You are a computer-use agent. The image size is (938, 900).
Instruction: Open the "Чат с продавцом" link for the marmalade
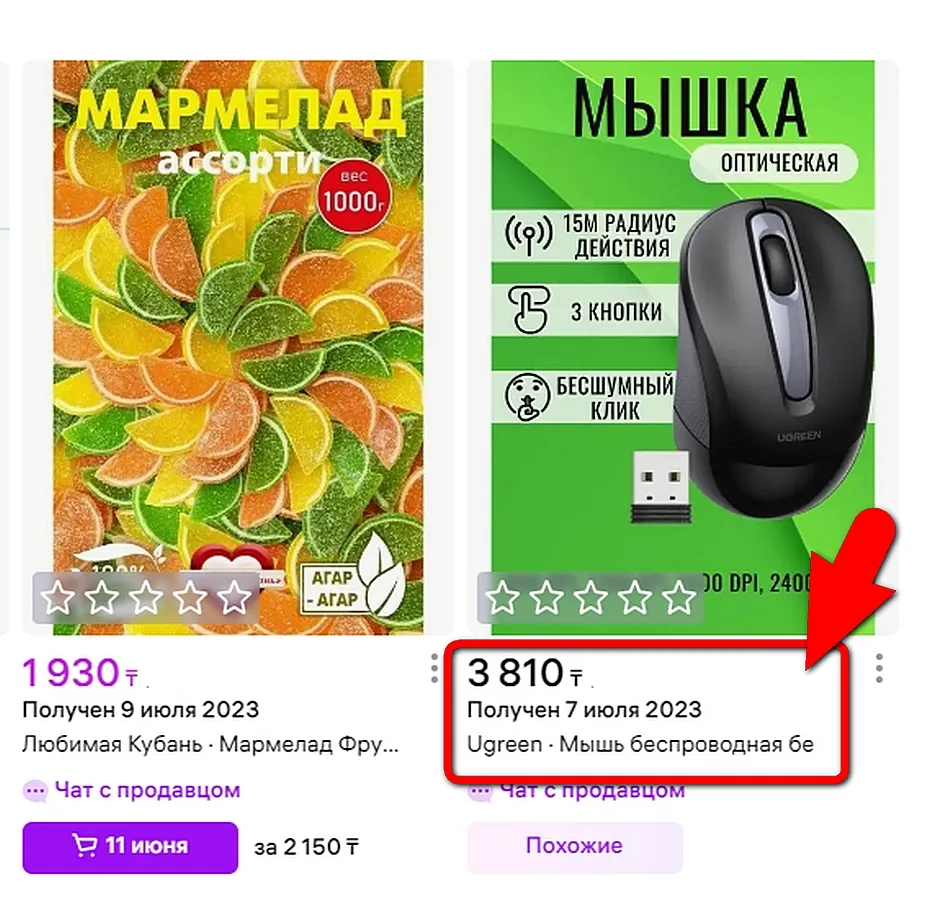pos(147,790)
